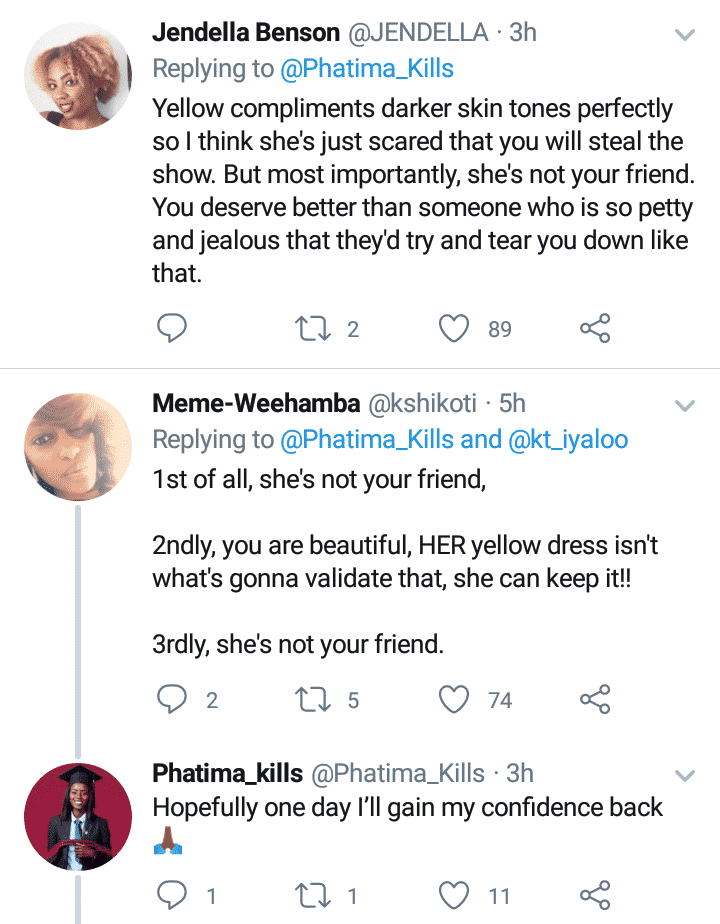720x924 pixels.
Task: Like Phatima_kills' tweet with 11 likes
Action: point(456,894)
